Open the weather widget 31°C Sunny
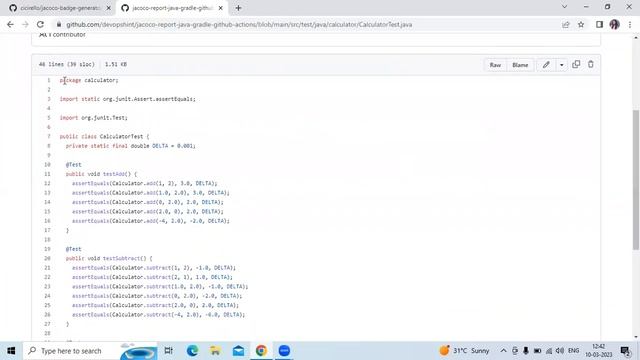 (464, 351)
